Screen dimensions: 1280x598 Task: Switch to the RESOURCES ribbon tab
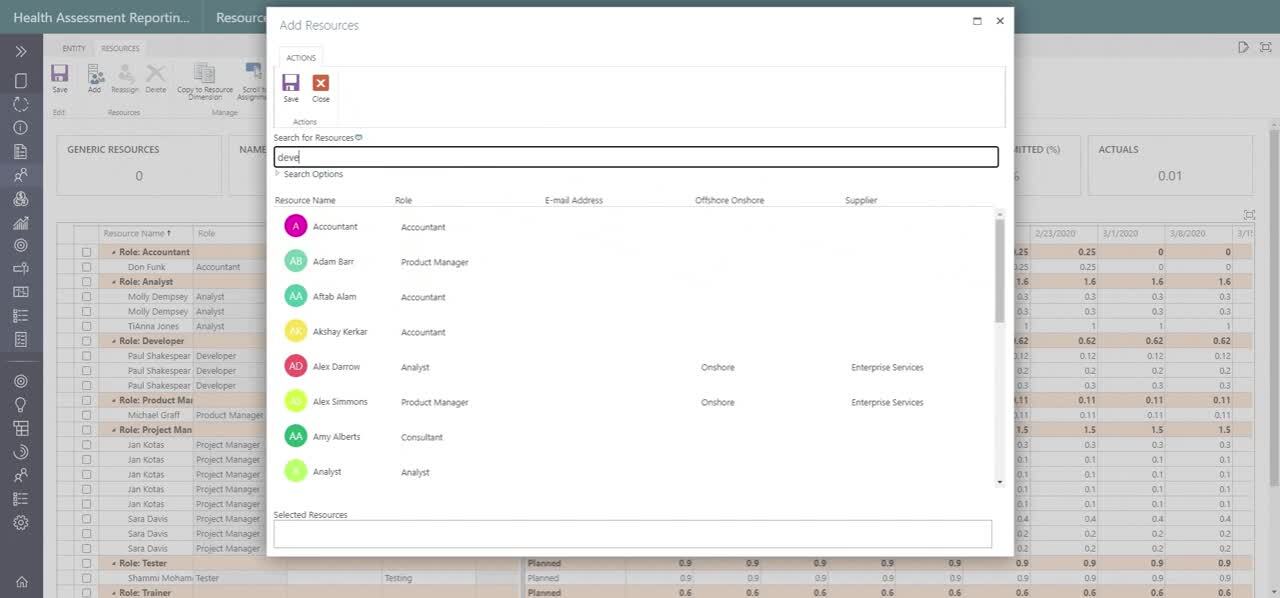[120, 48]
